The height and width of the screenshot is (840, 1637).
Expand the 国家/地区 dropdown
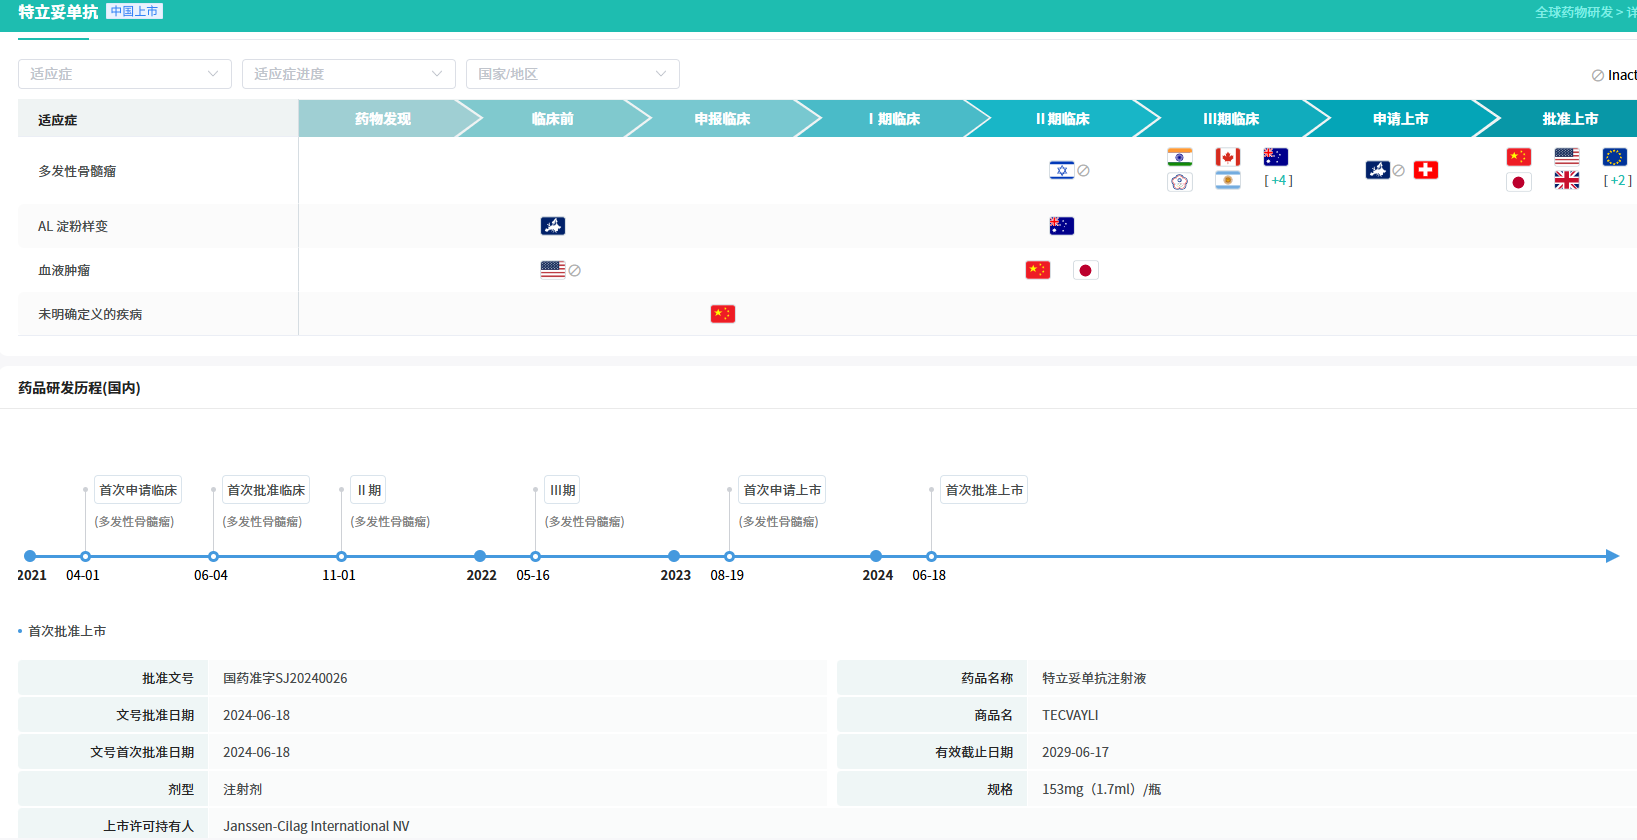572,74
